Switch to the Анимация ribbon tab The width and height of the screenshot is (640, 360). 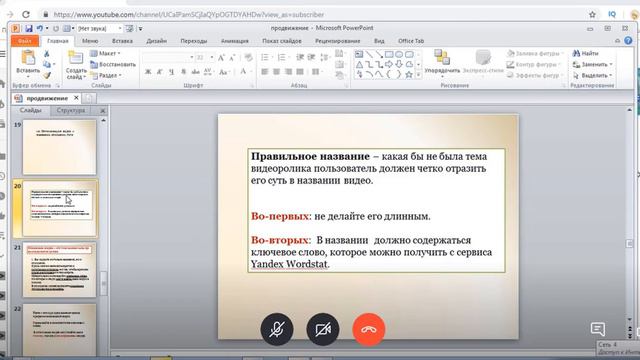pyautogui.click(x=235, y=41)
